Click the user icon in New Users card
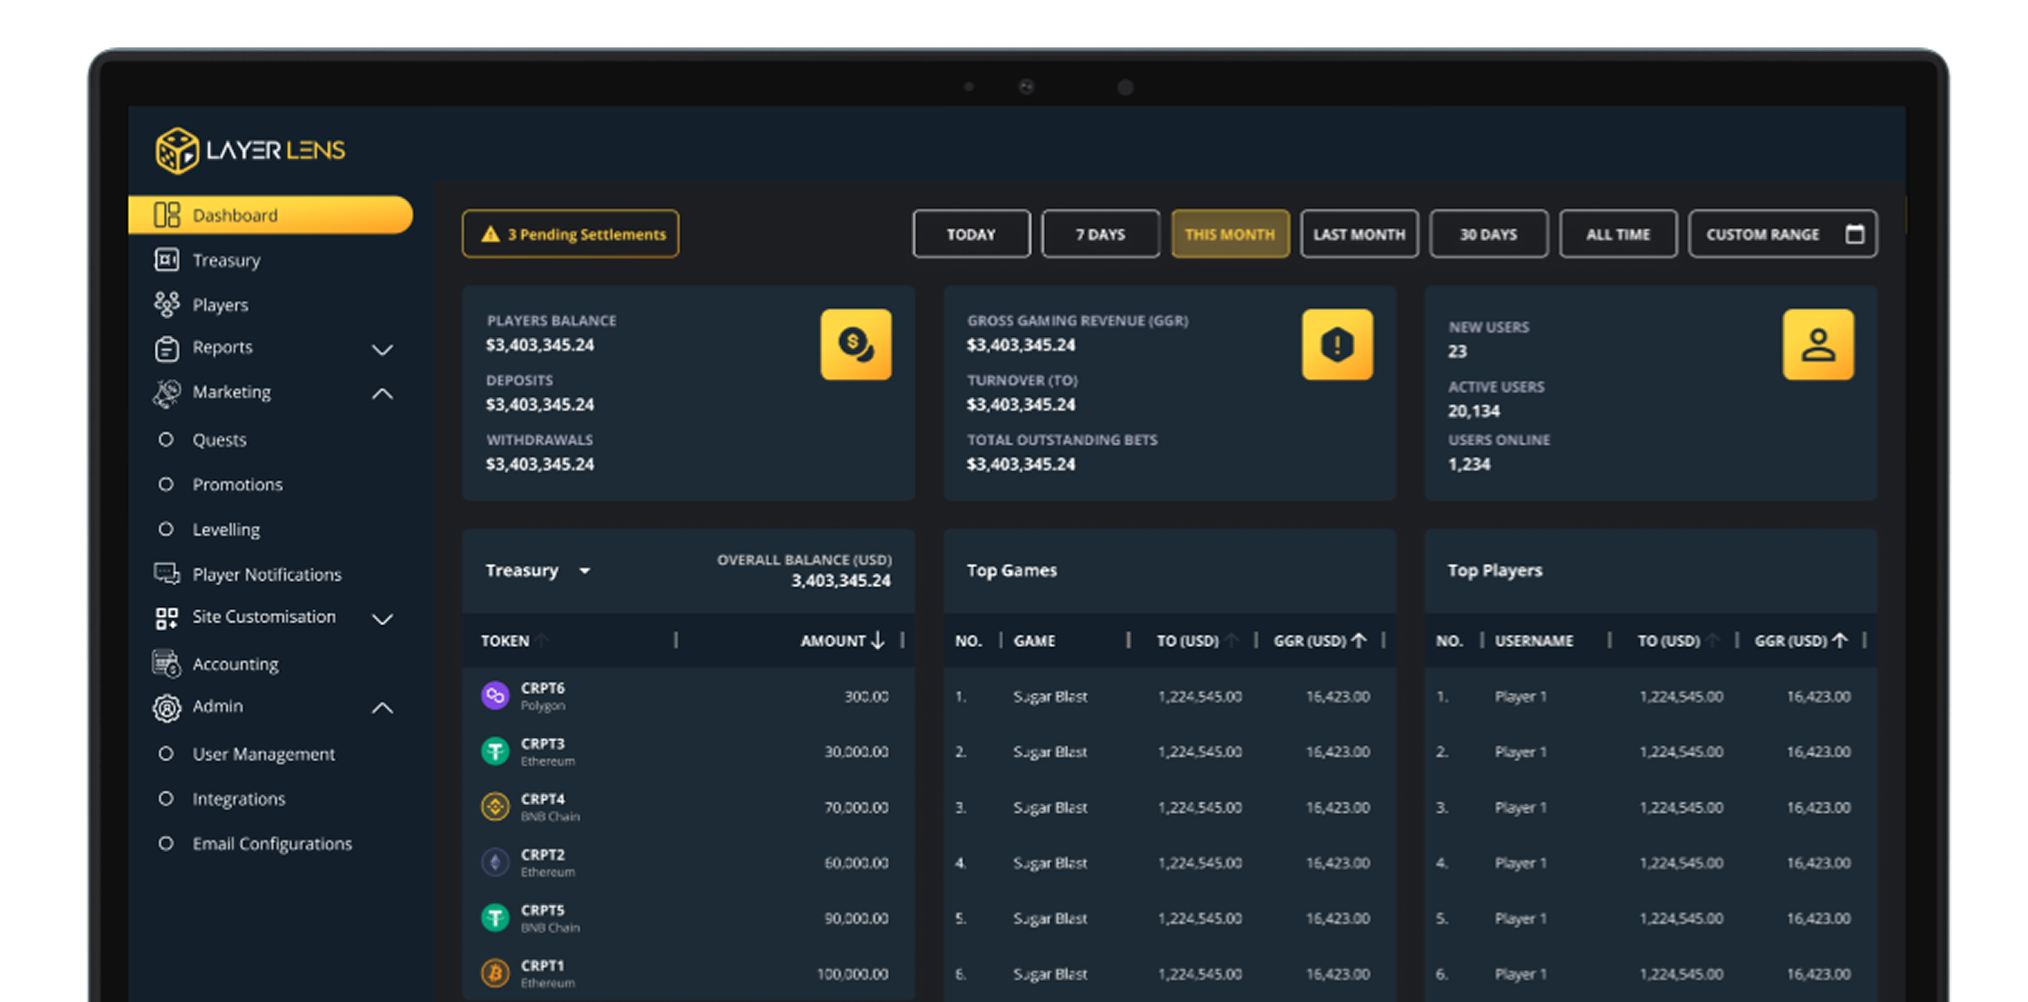The height and width of the screenshot is (1002, 2028). 1817,345
